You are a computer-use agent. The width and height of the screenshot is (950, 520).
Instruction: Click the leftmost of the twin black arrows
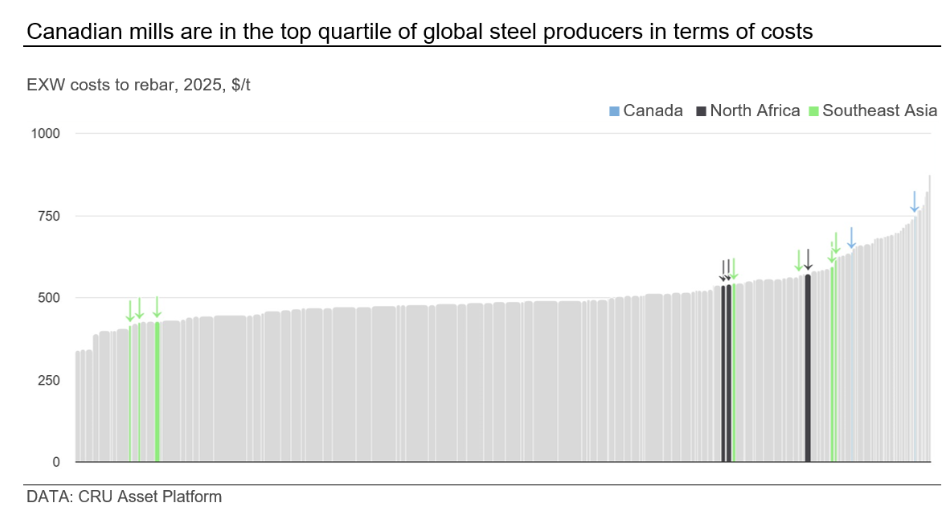tap(723, 270)
